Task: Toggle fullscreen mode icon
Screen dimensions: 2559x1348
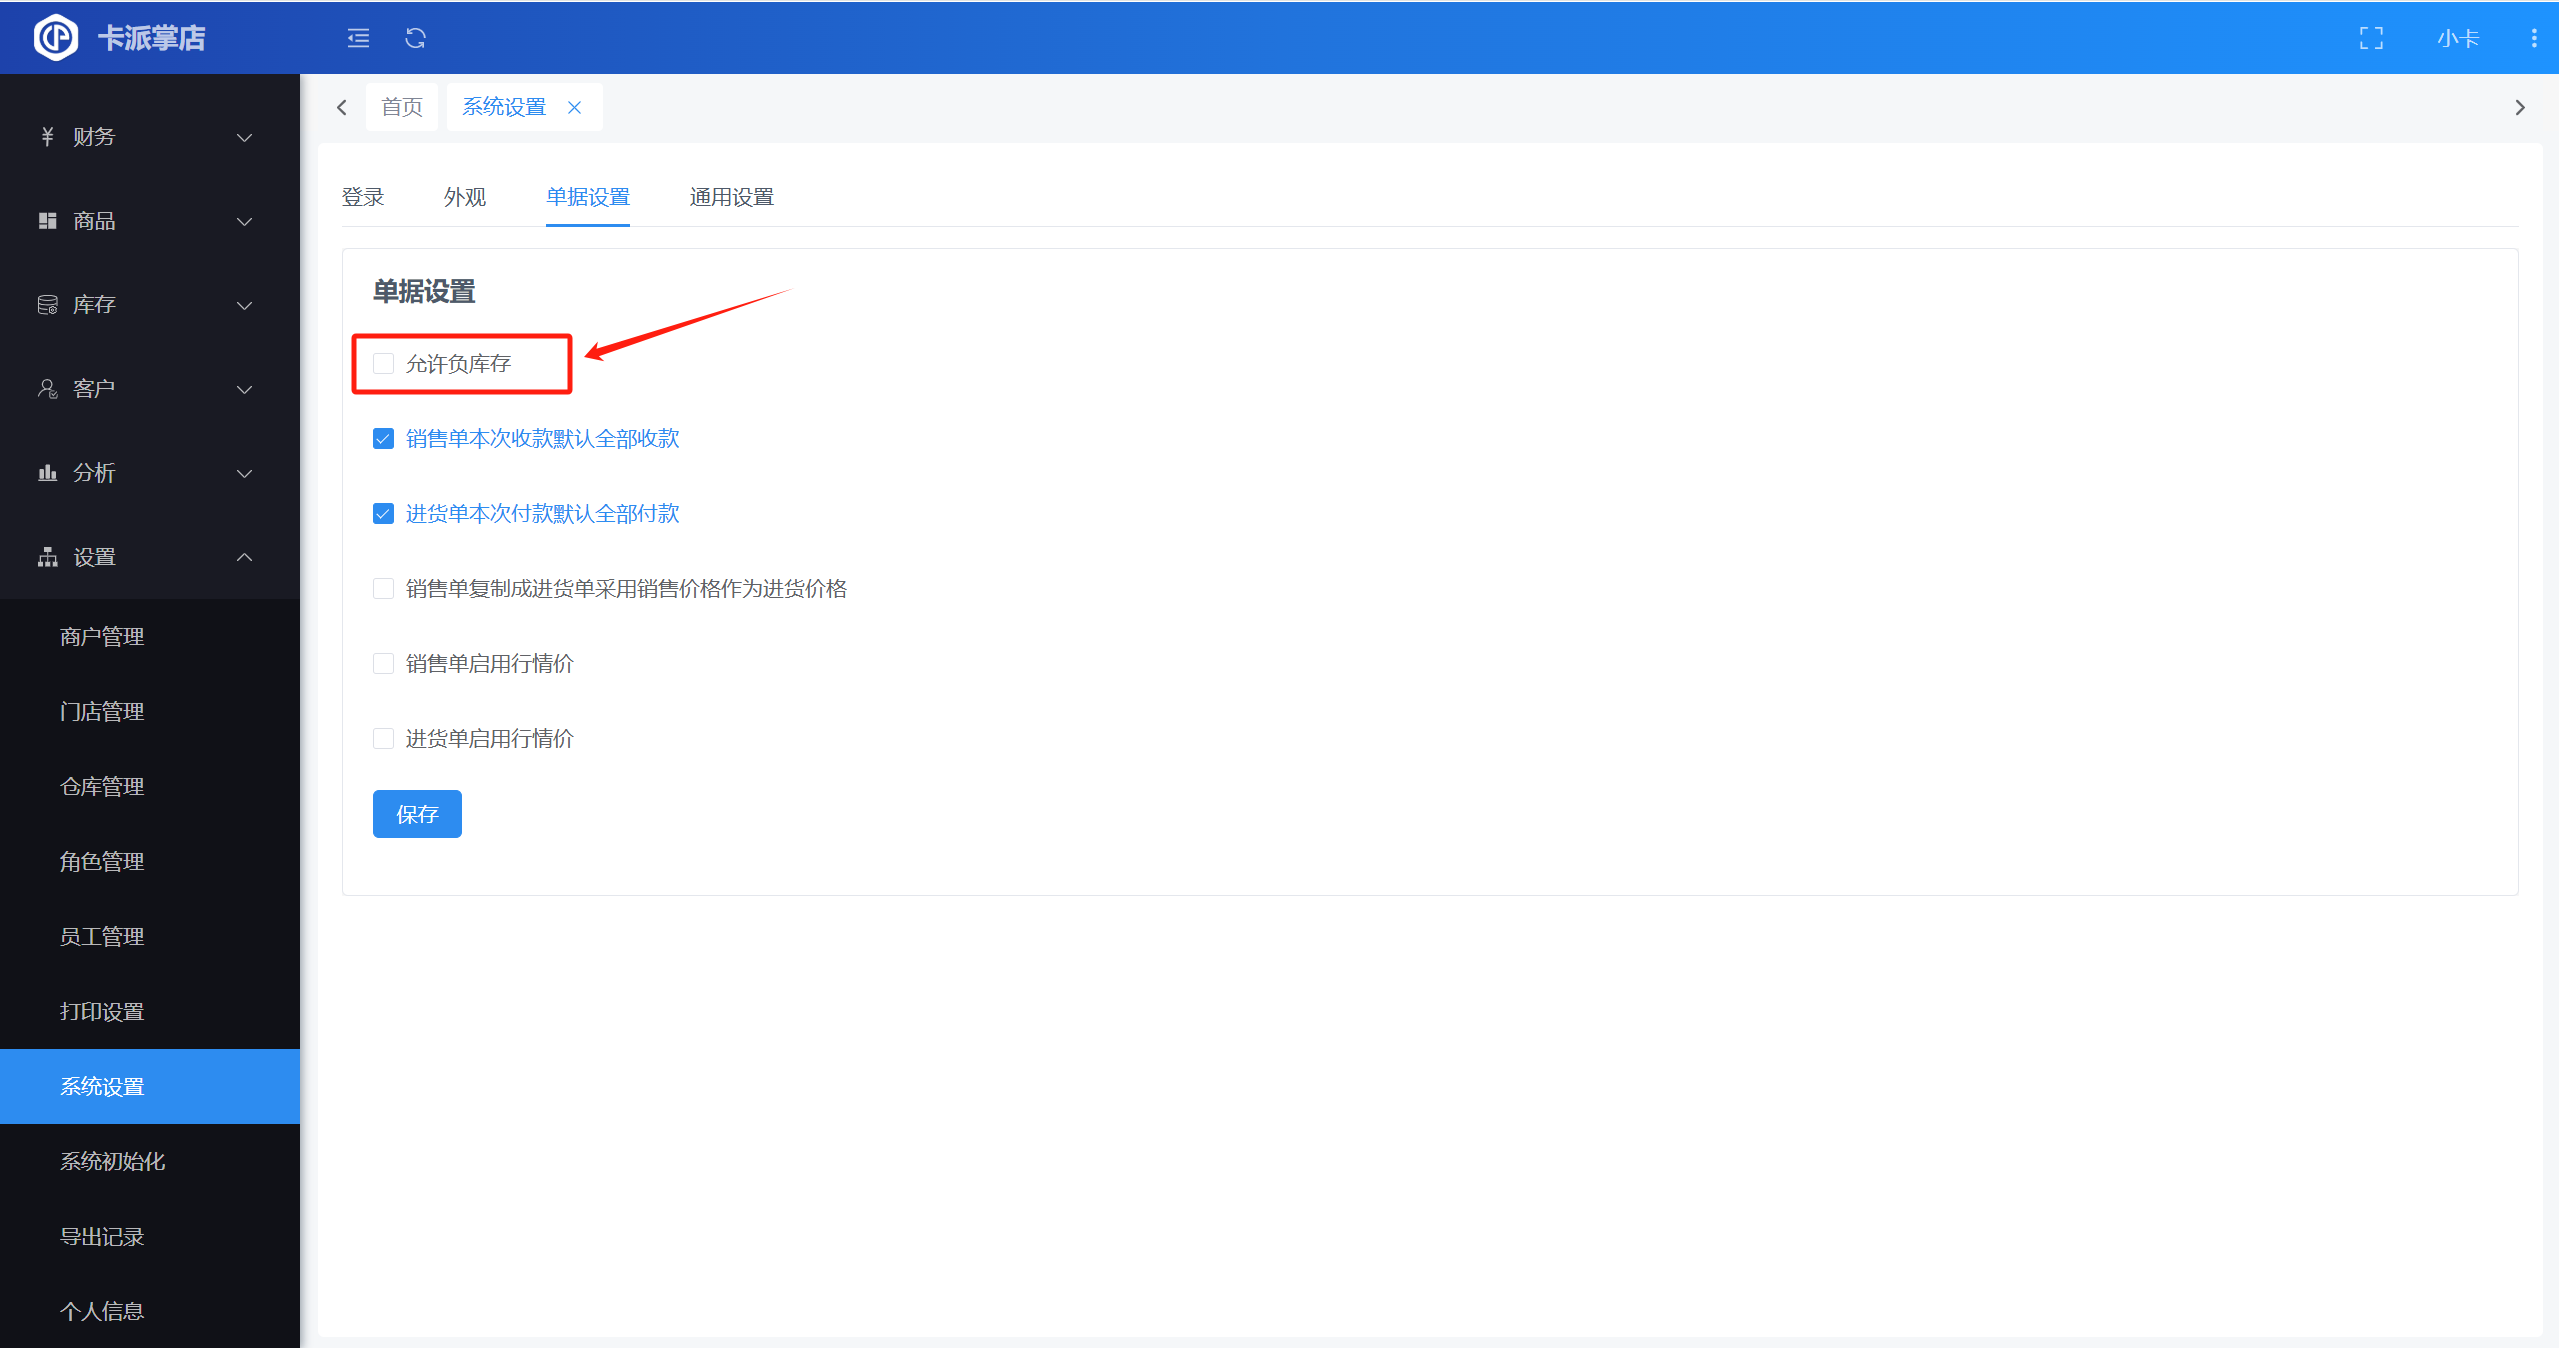Action: coord(2371,38)
